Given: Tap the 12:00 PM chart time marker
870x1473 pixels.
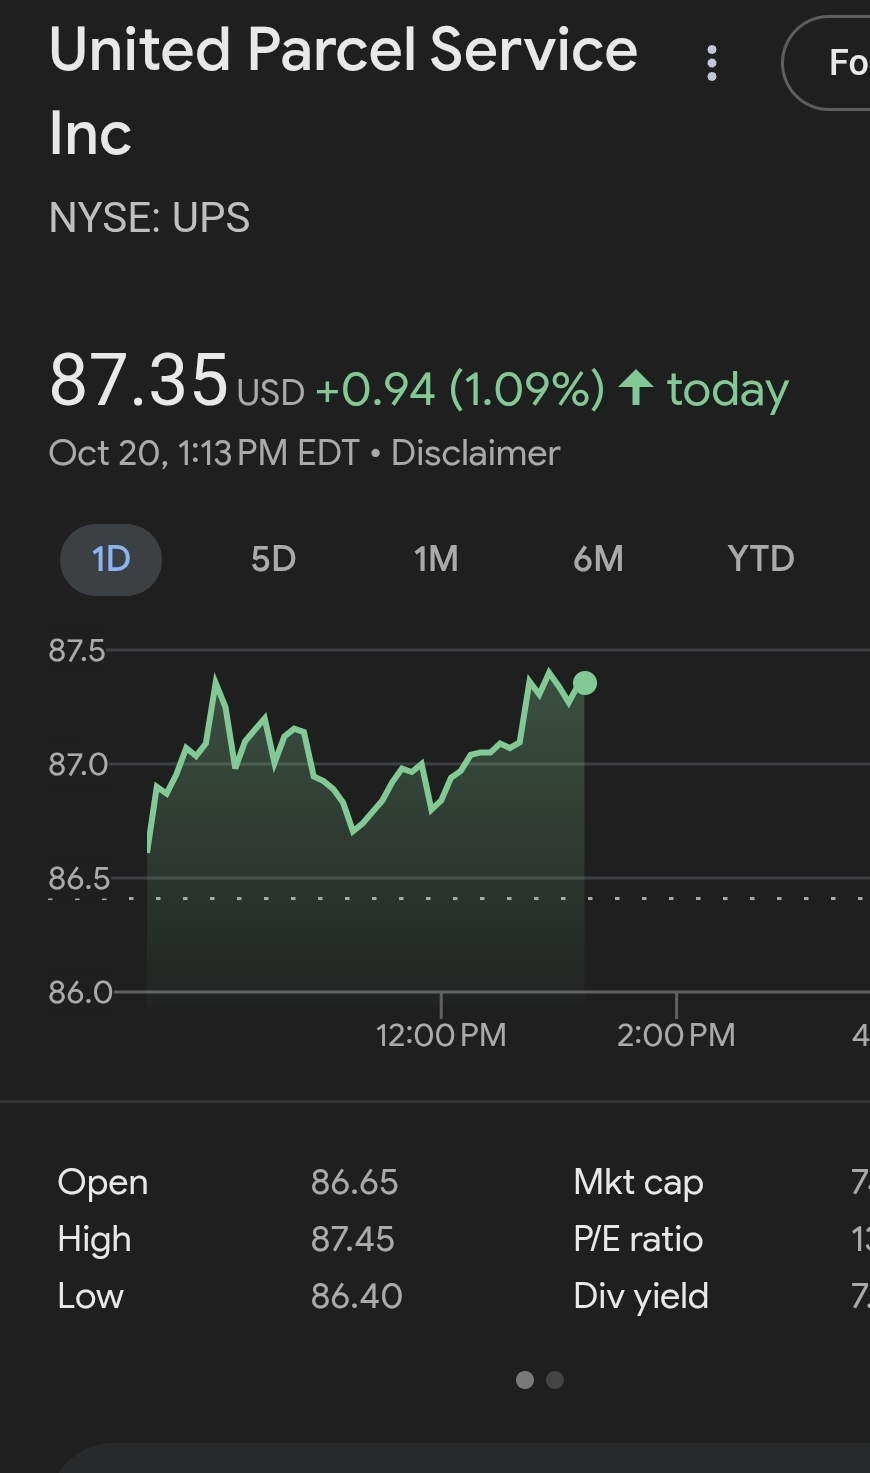Looking at the screenshot, I should click(441, 1034).
